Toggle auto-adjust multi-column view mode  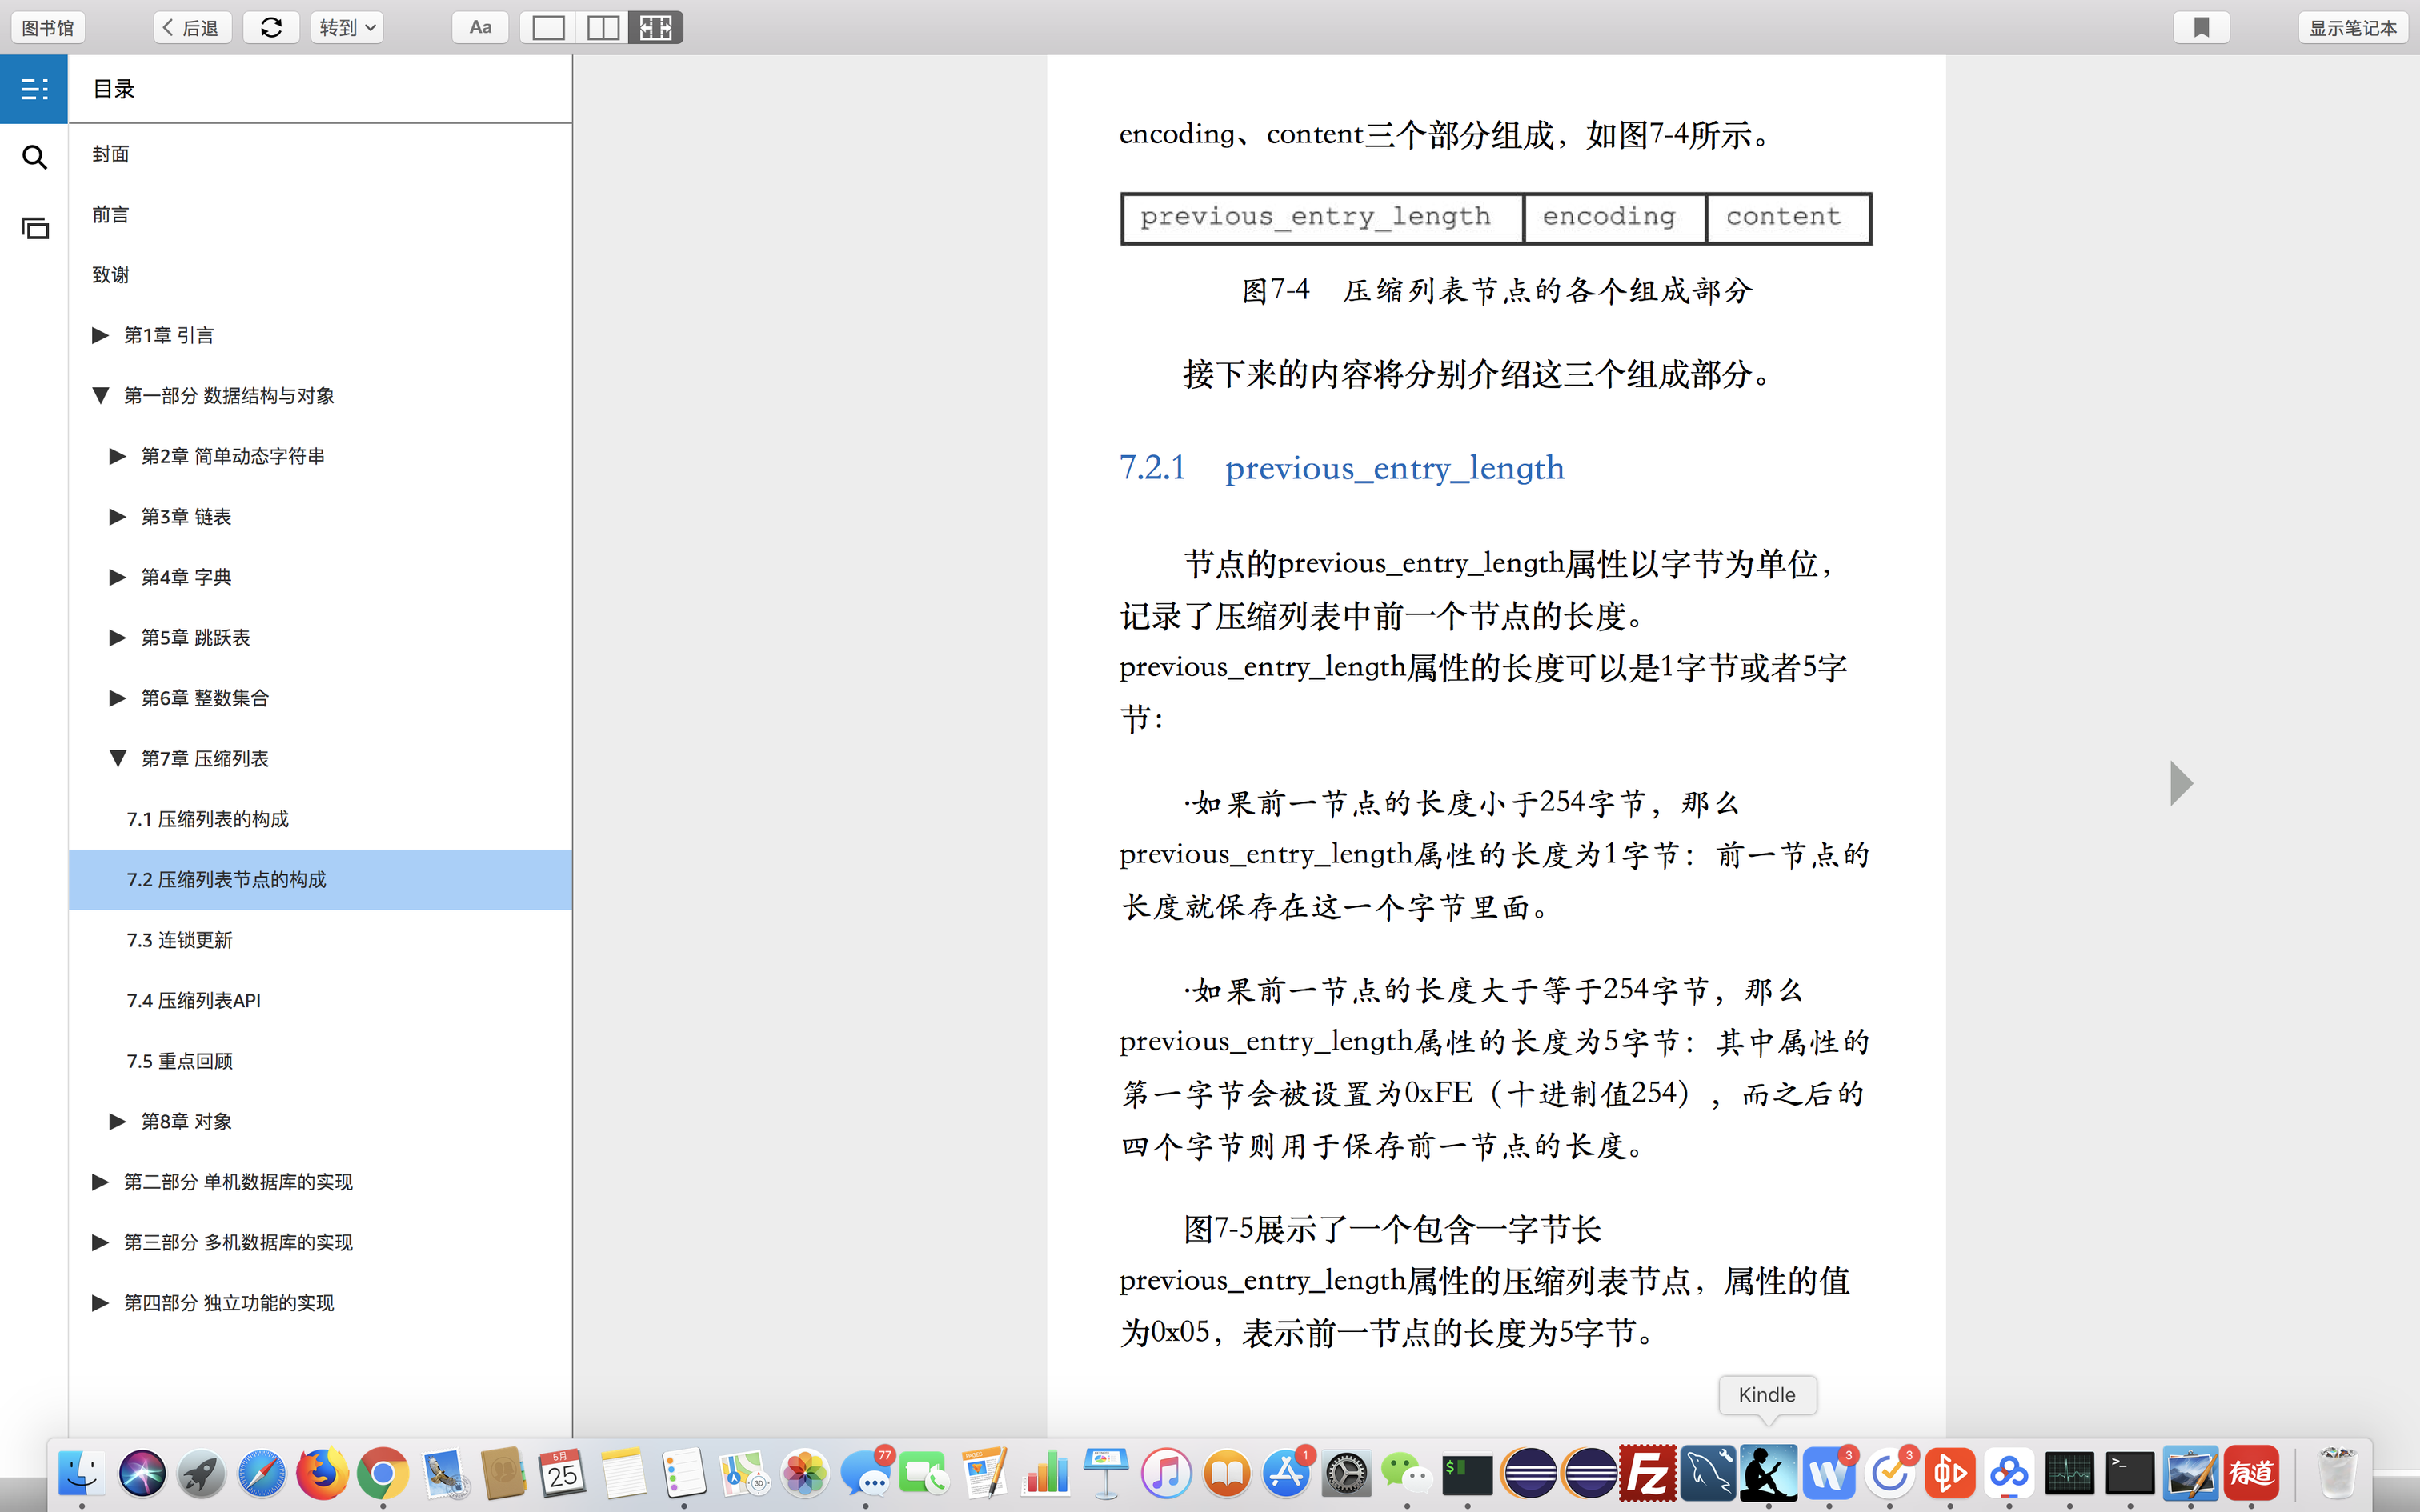(x=656, y=27)
